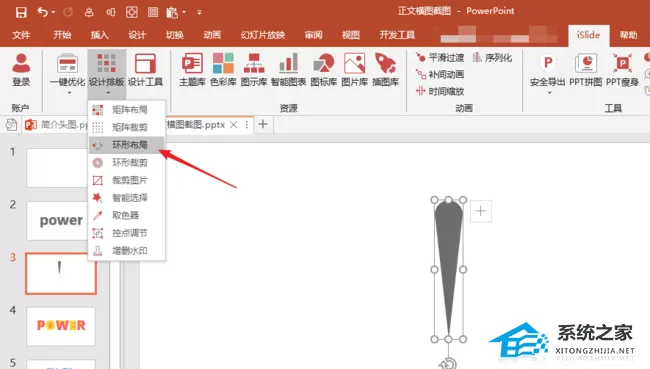Image resolution: width=650 pixels, height=369 pixels.
Task: Open the 图标库 icon library
Action: pyautogui.click(x=324, y=64)
